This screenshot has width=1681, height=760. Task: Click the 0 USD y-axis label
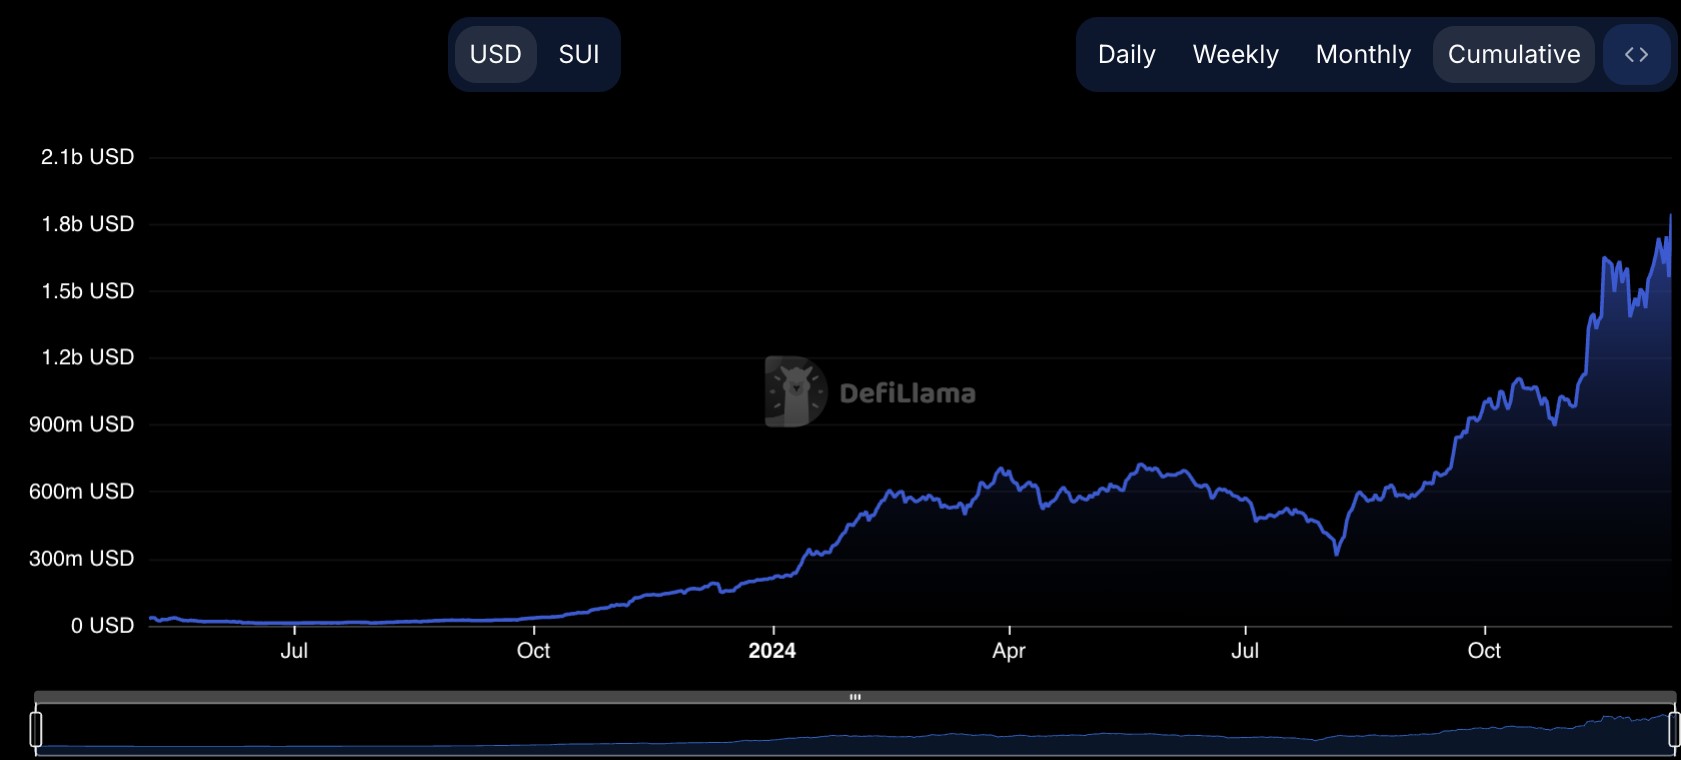(x=102, y=626)
